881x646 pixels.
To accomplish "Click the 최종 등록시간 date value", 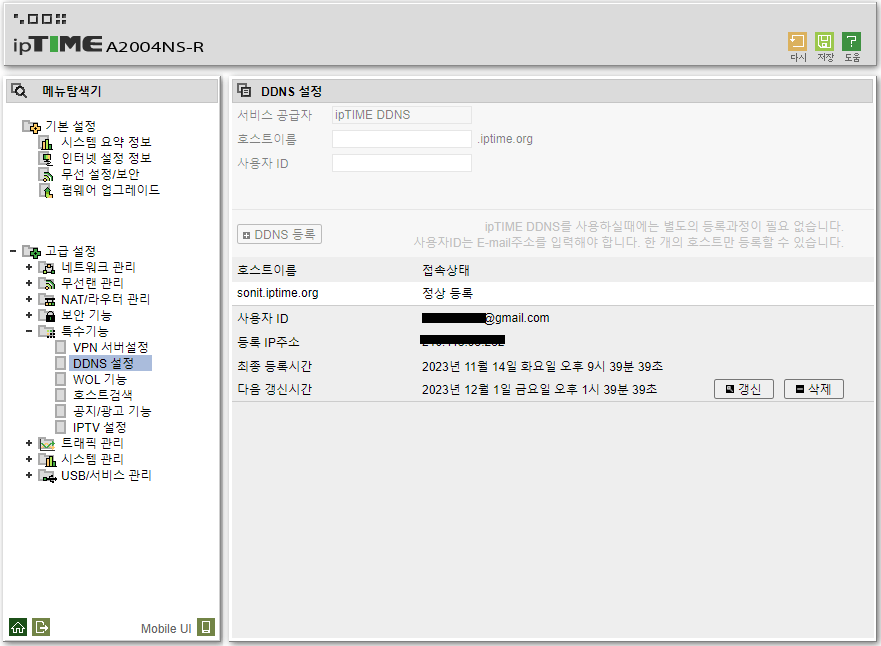I will (x=542, y=367).
